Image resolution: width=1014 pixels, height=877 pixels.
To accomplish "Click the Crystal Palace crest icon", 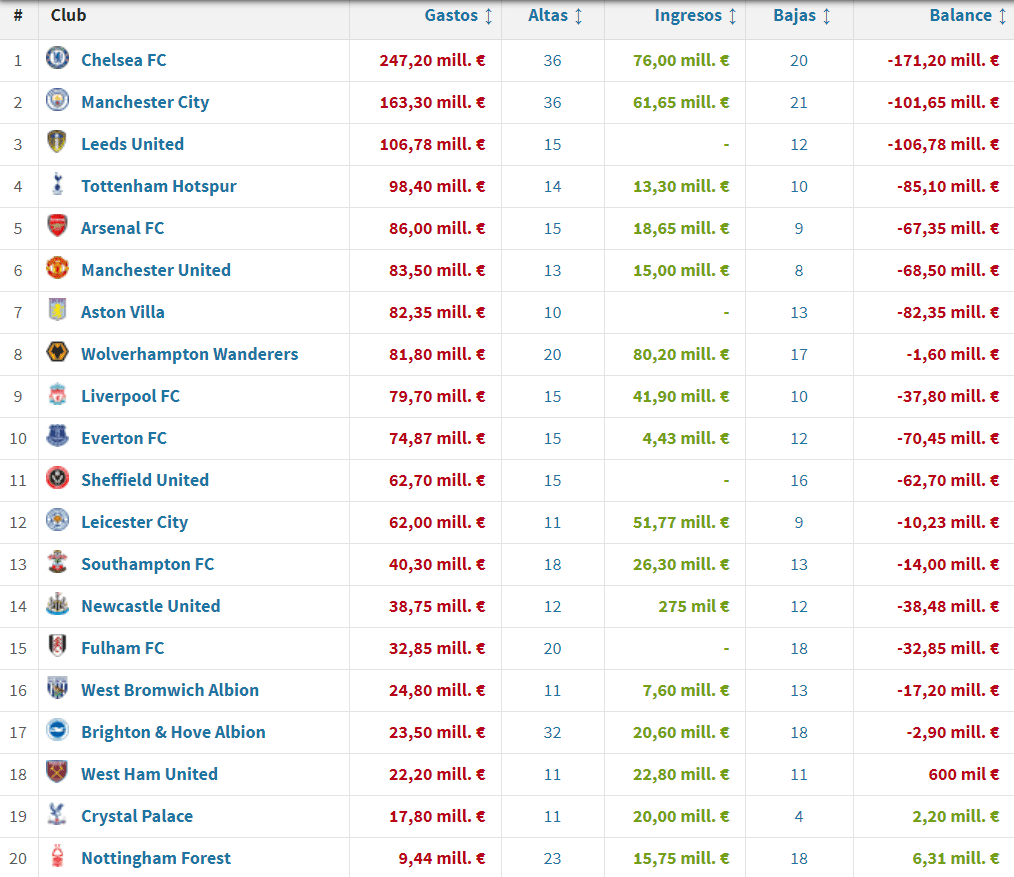I will tap(57, 815).
